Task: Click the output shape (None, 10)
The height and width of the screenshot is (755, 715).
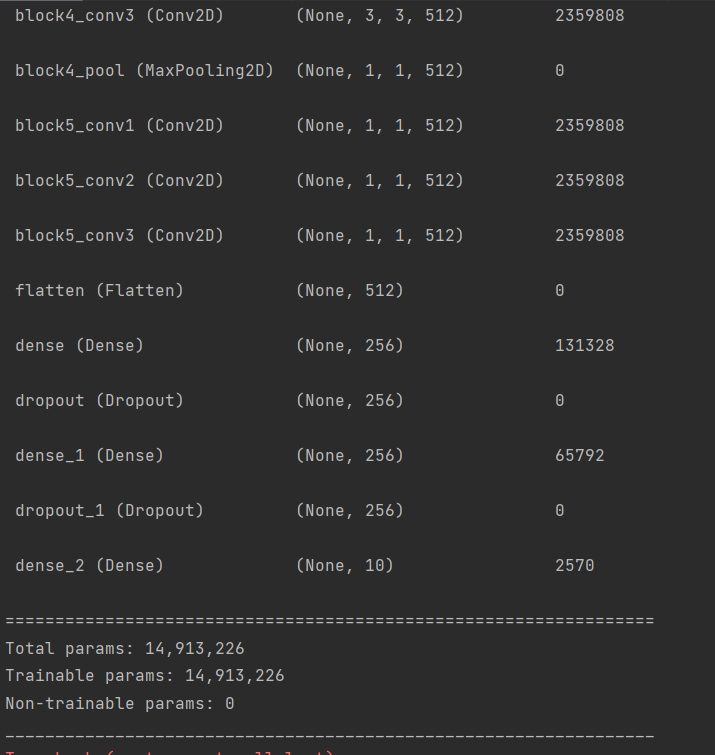Action: coord(345,566)
